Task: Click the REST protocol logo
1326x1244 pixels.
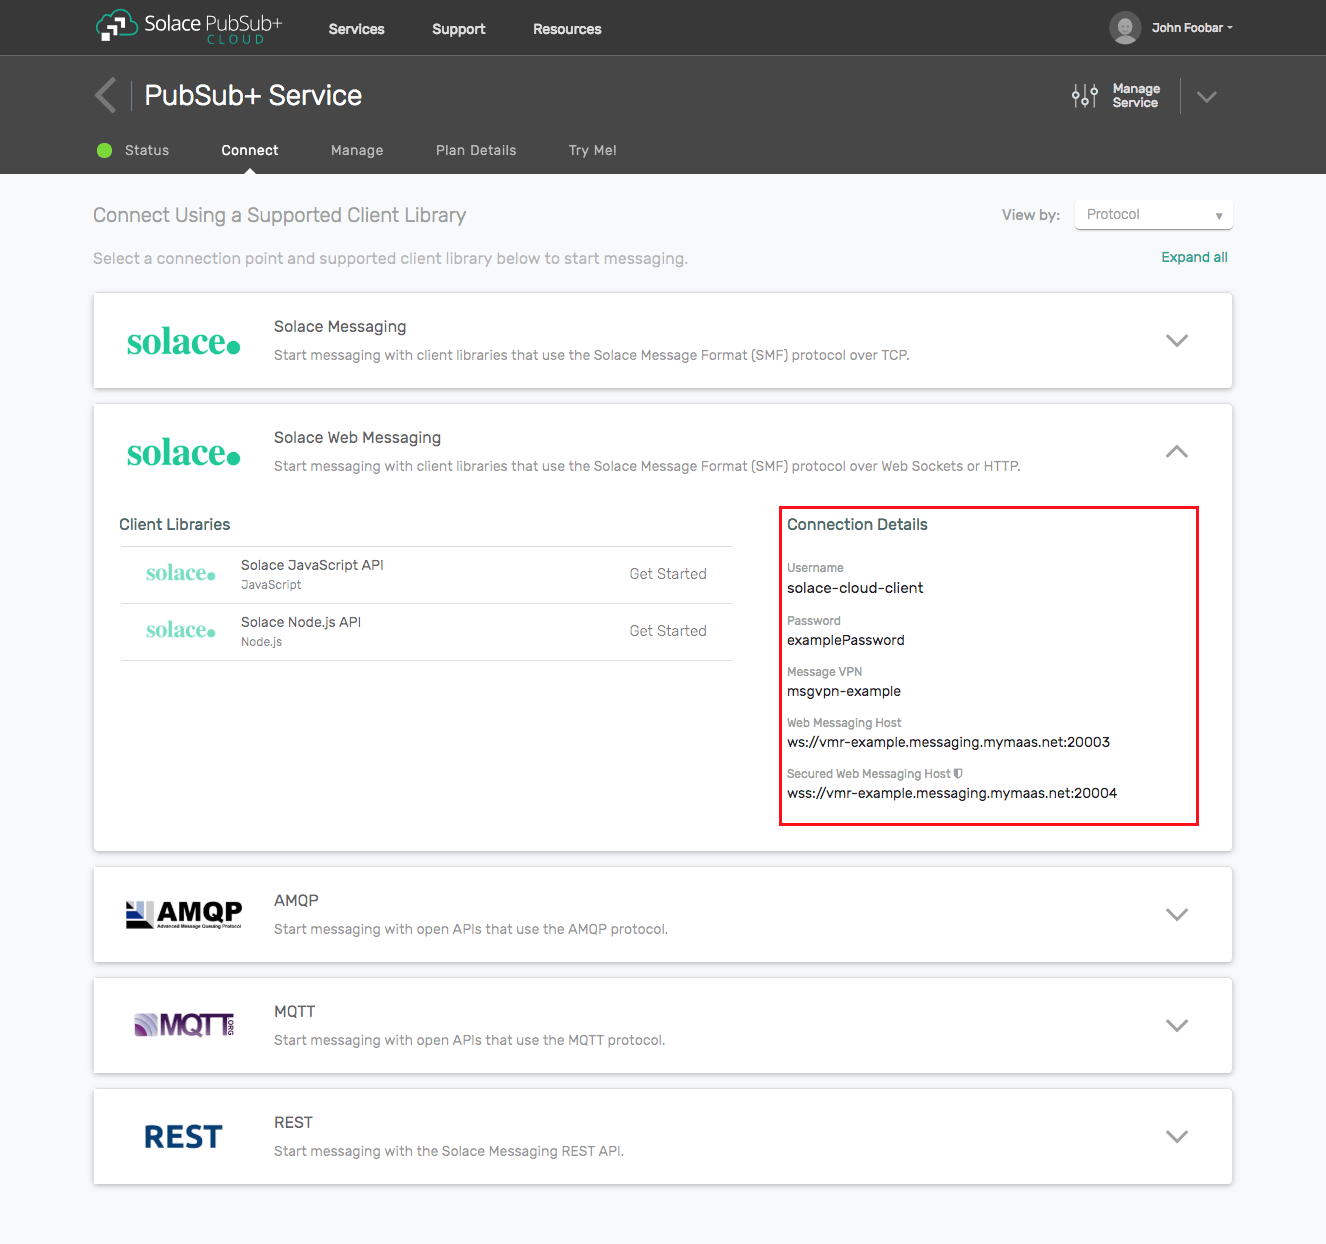Action: pyautogui.click(x=183, y=1137)
